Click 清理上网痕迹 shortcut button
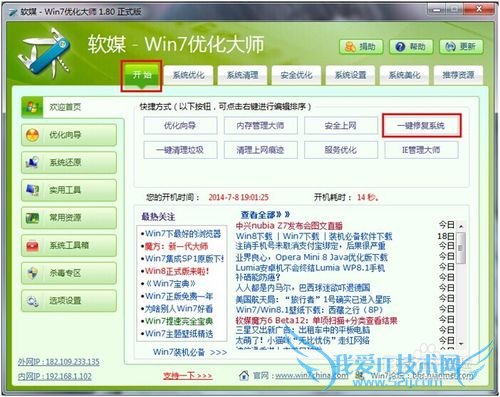The height and width of the screenshot is (397, 500). coord(260,150)
